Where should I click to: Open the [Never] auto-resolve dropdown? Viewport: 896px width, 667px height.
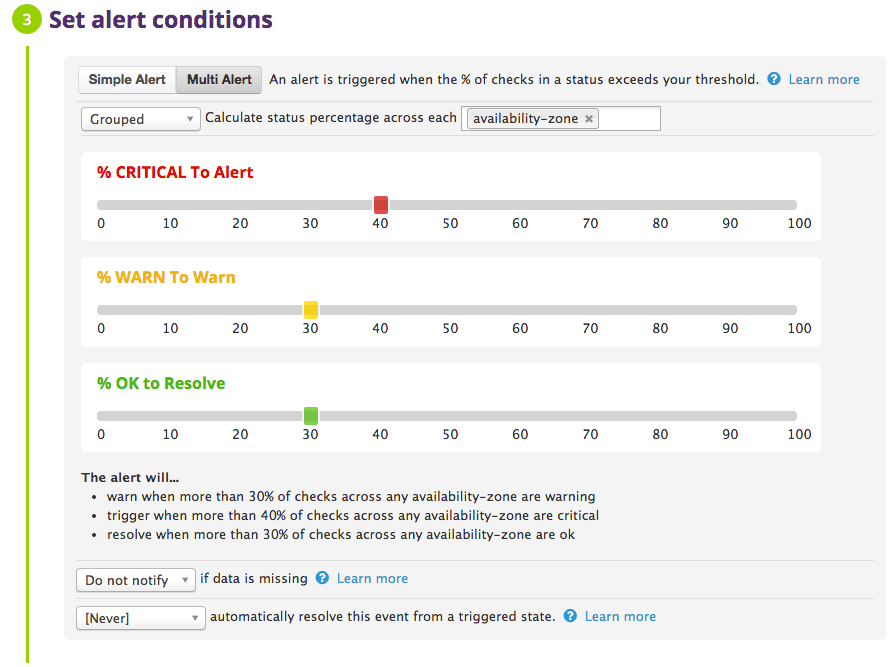click(140, 617)
